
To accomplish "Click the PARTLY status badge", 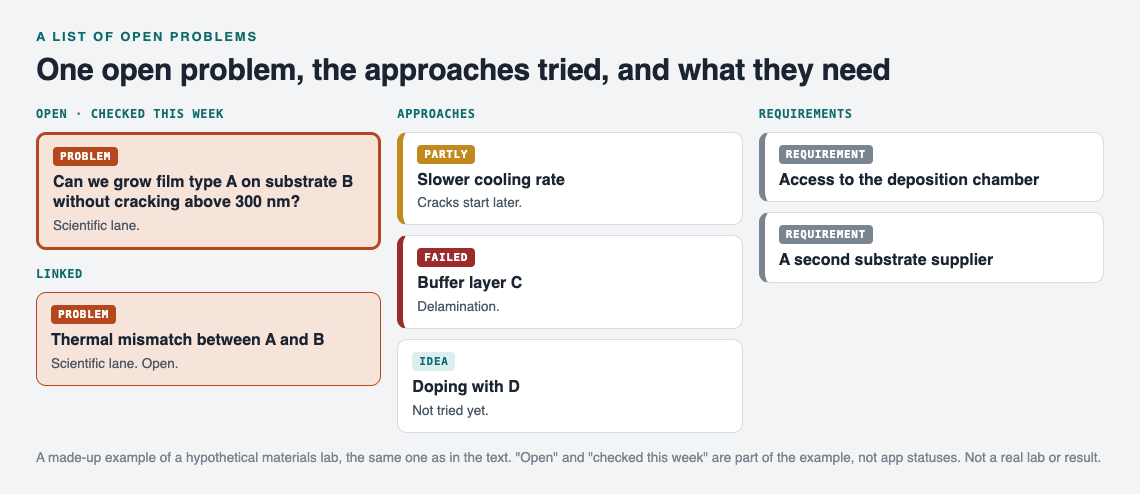I will [446, 154].
